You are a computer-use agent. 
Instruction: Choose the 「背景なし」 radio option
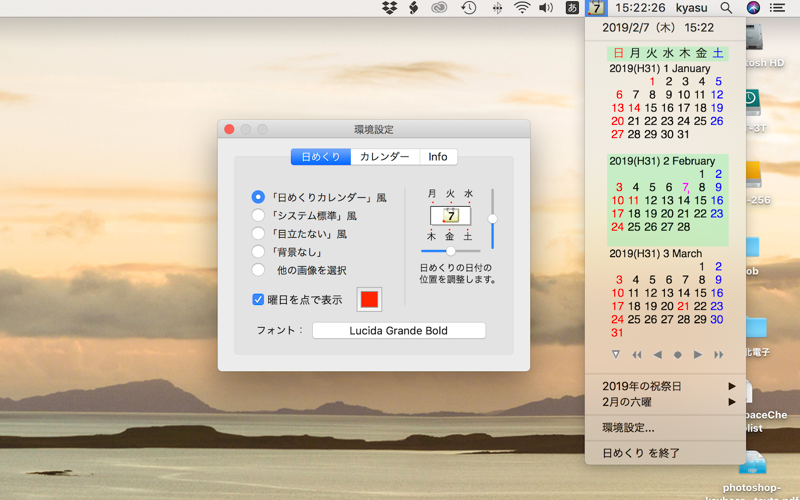click(258, 252)
